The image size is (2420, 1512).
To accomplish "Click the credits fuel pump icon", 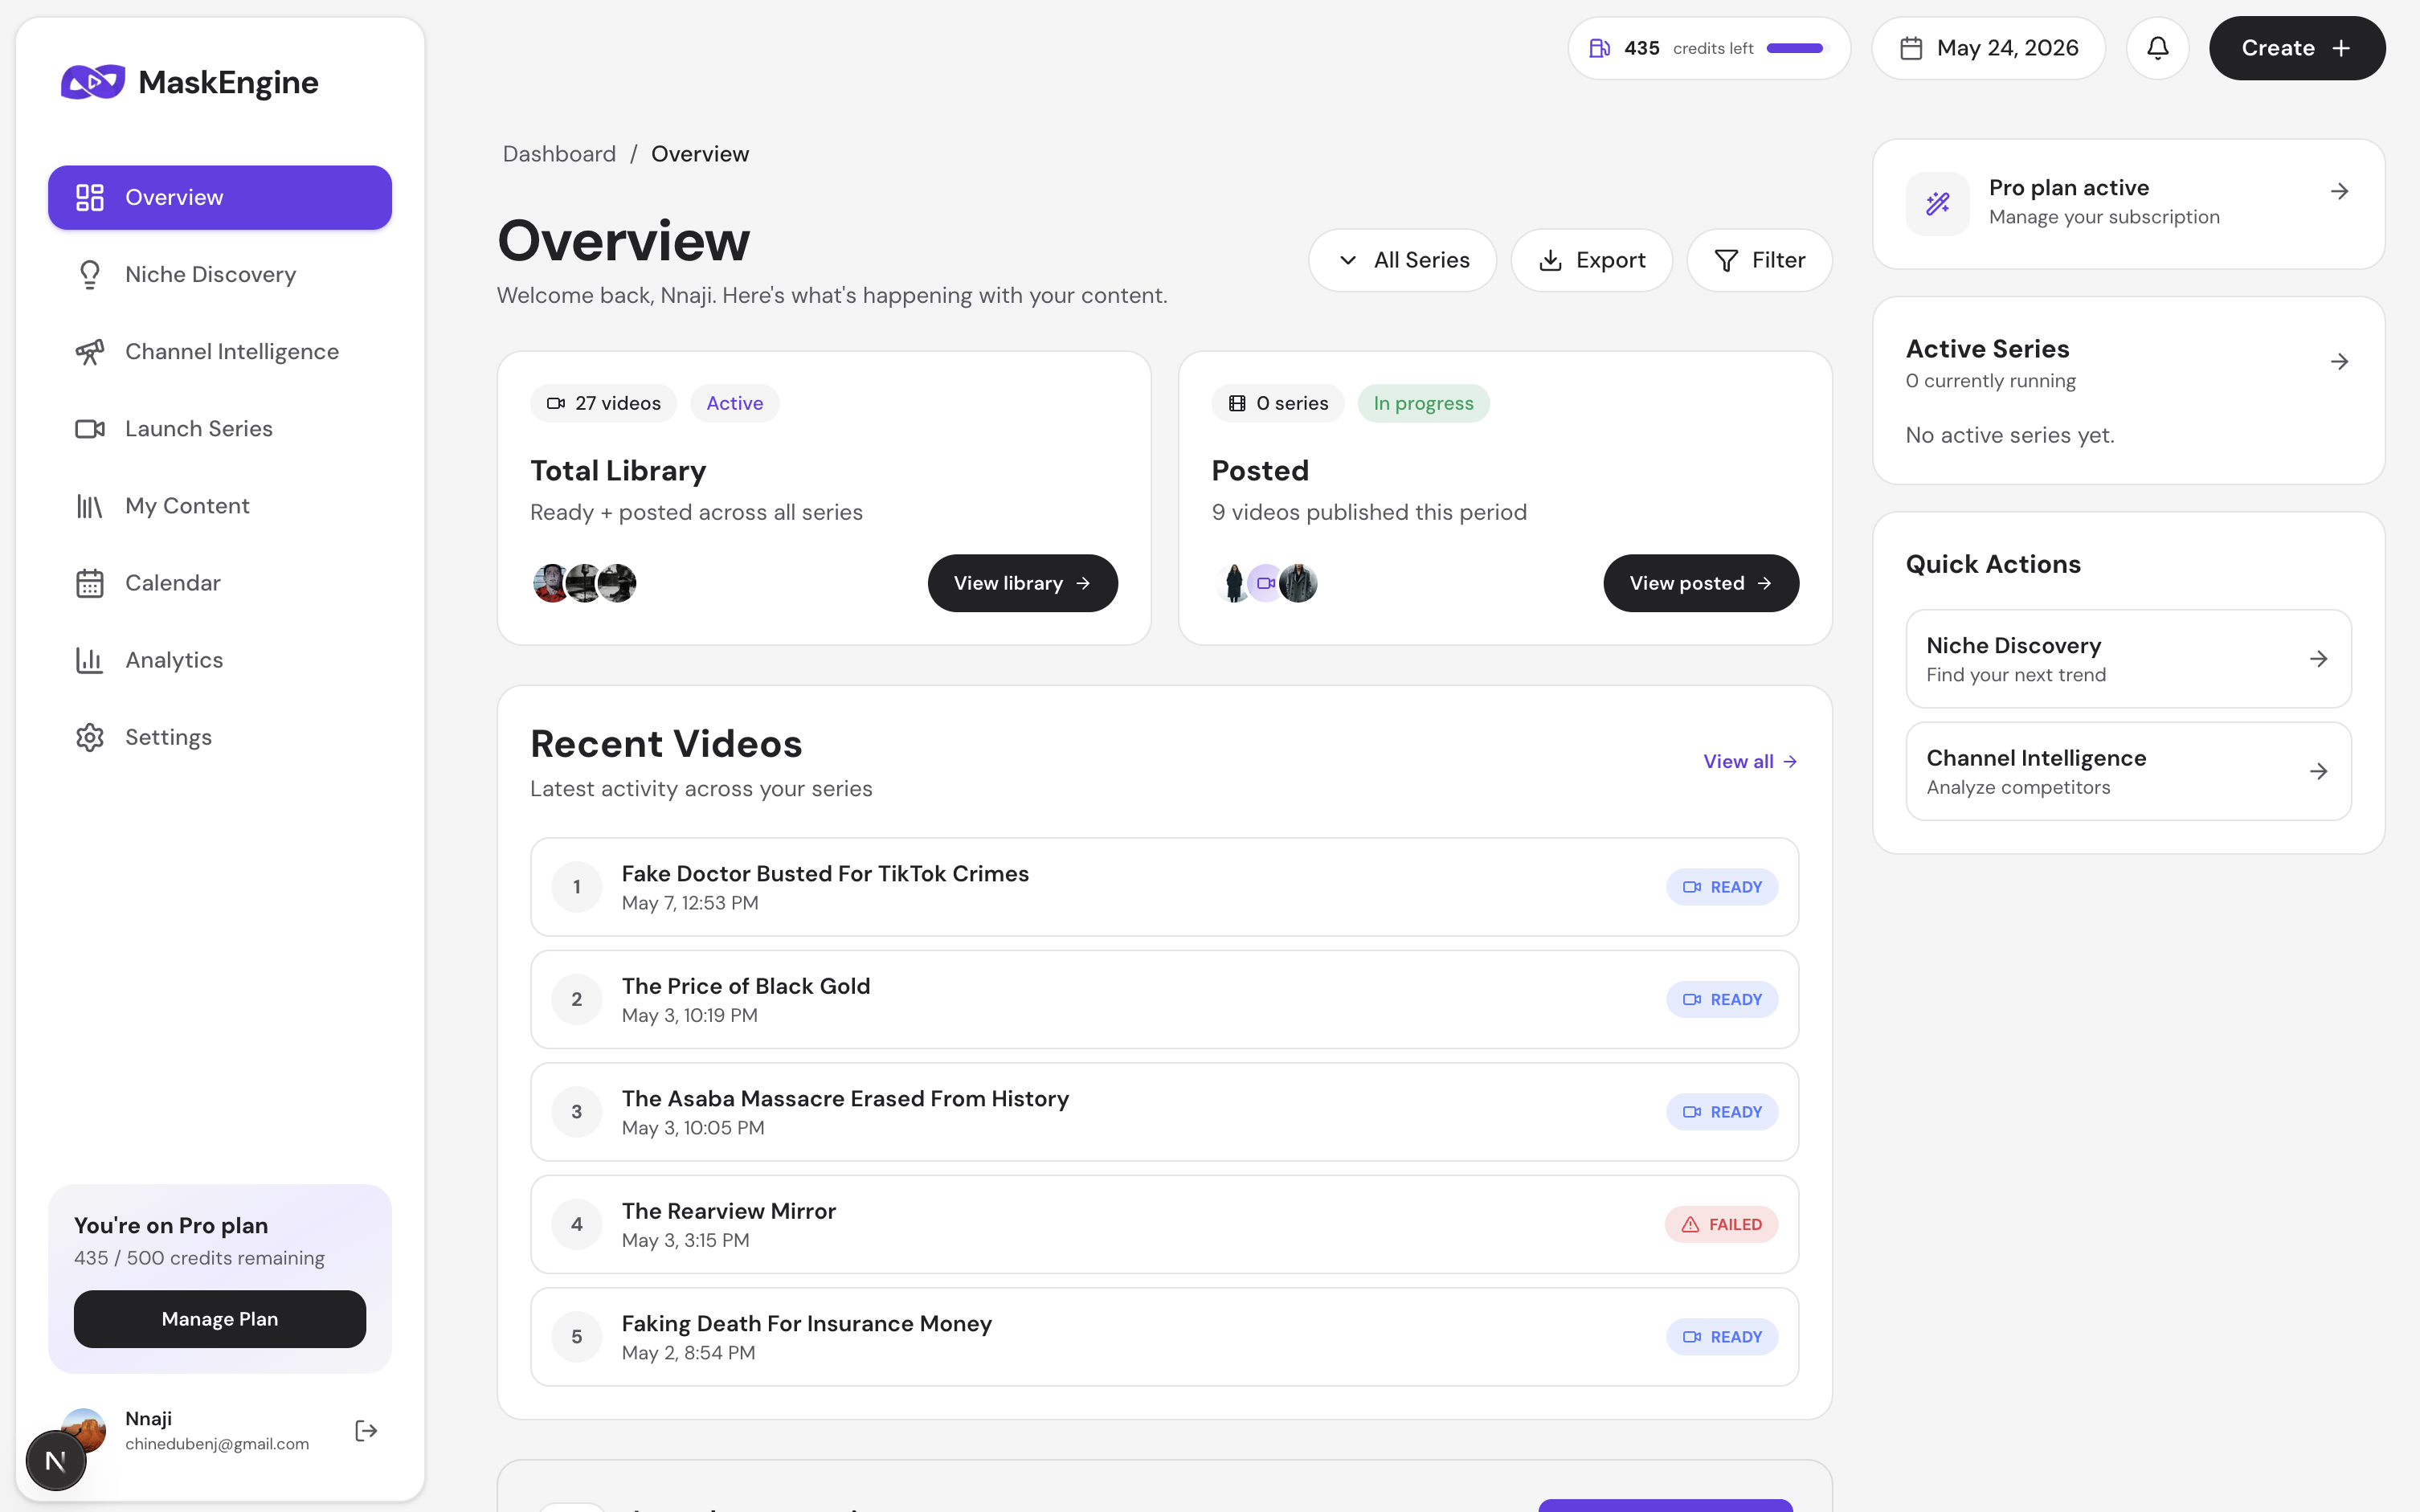I will [1600, 48].
